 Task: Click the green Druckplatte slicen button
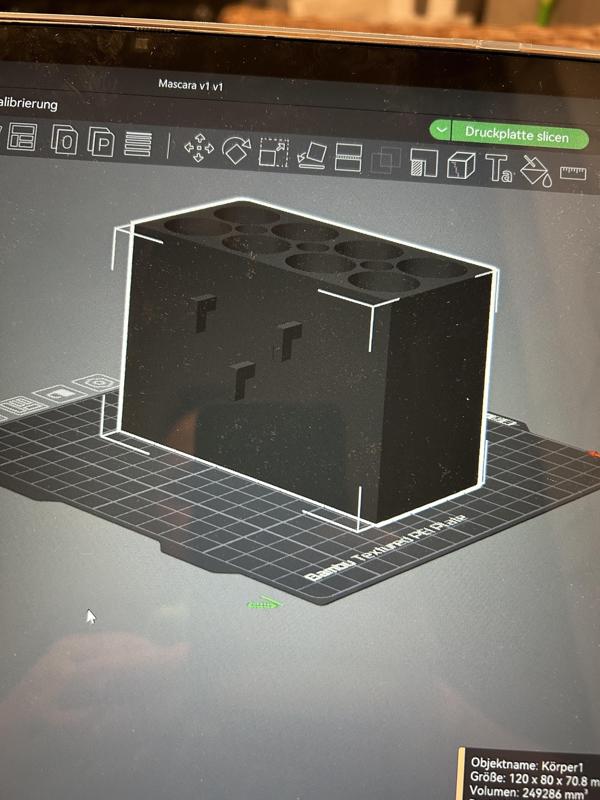(519, 136)
